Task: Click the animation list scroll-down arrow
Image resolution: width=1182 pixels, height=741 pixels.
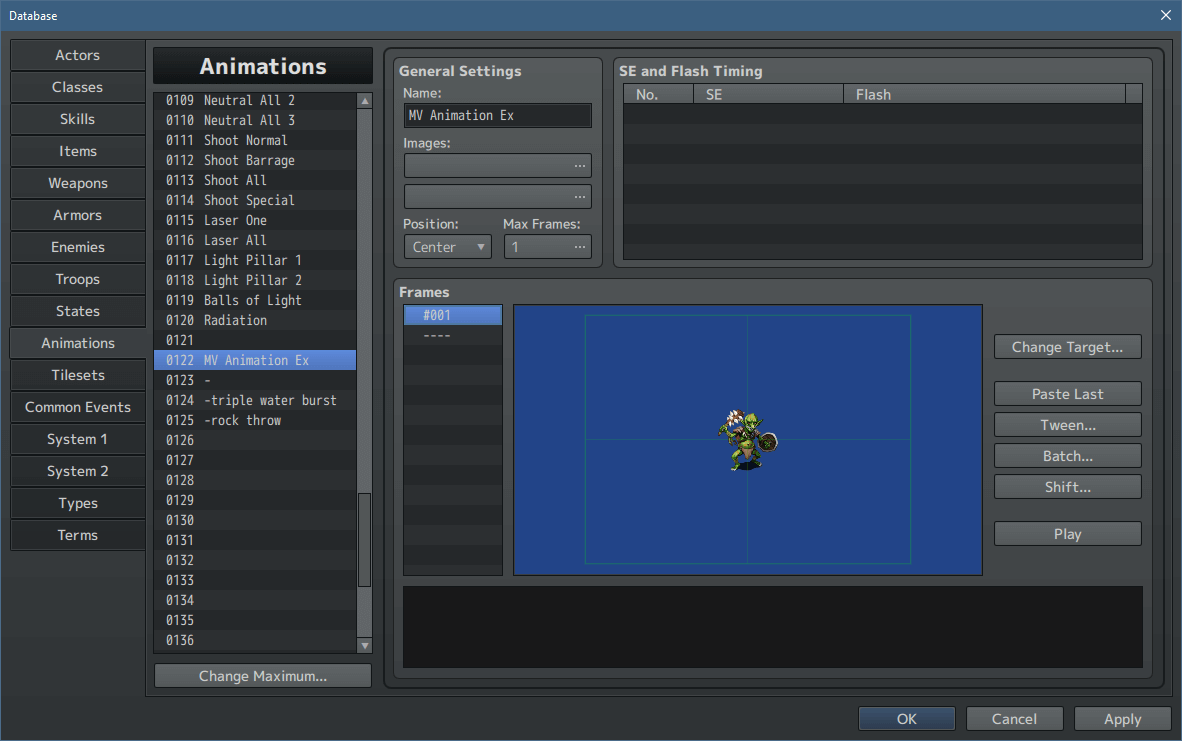Action: 365,645
